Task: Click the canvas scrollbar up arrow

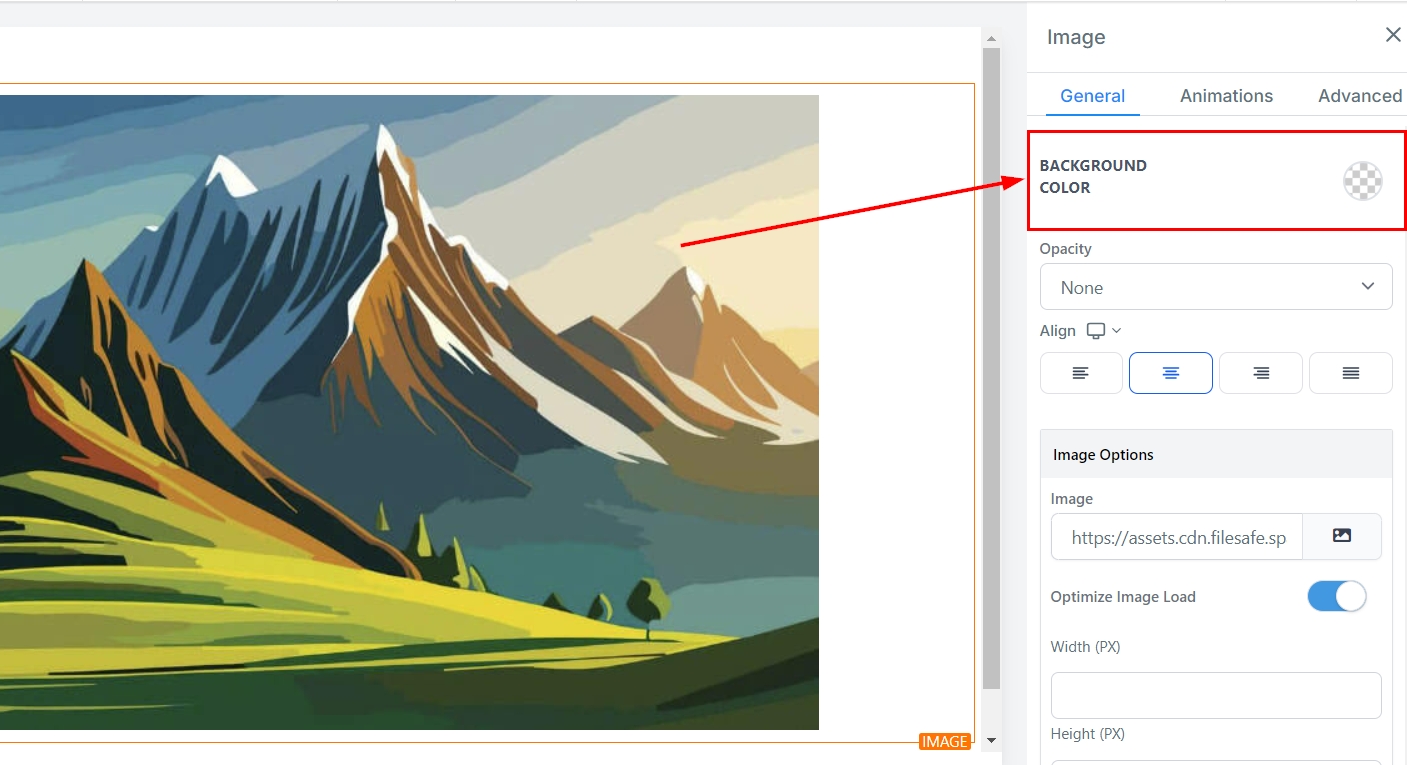Action: coord(991,40)
